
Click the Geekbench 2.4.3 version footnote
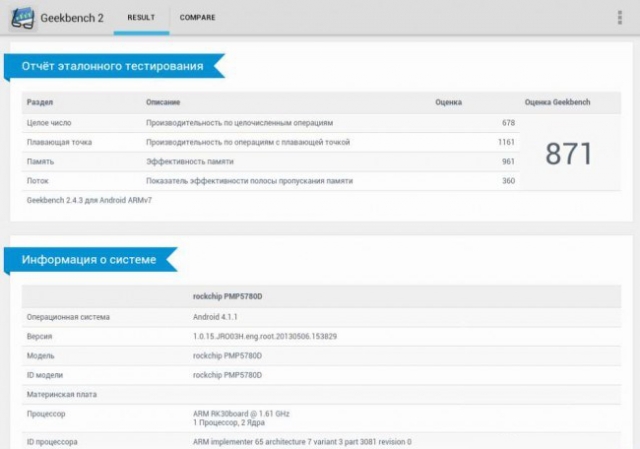(x=89, y=199)
